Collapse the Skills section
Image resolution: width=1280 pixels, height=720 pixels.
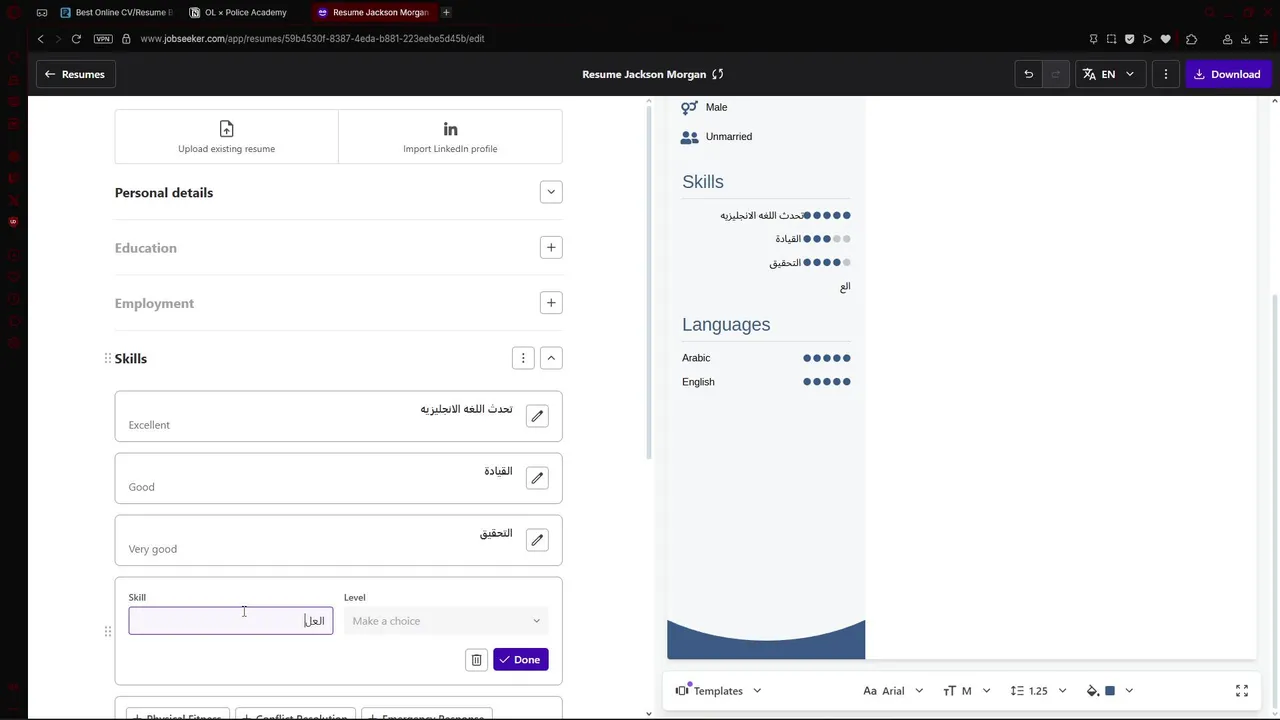[x=551, y=358]
